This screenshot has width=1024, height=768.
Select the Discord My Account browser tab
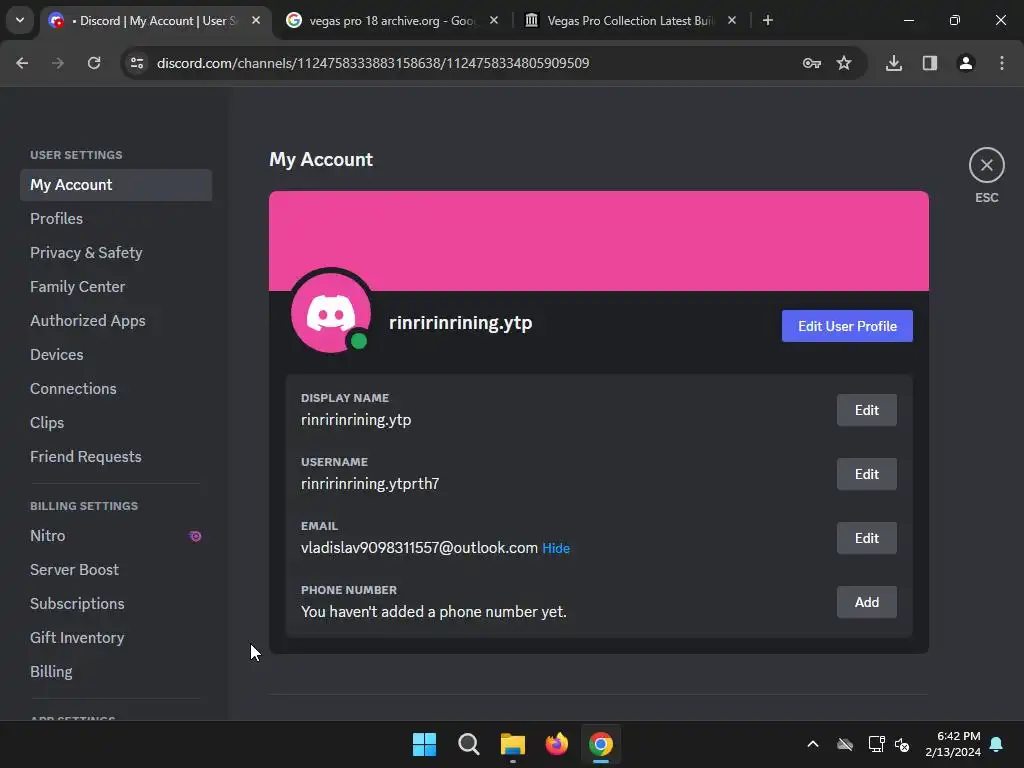pos(157,20)
